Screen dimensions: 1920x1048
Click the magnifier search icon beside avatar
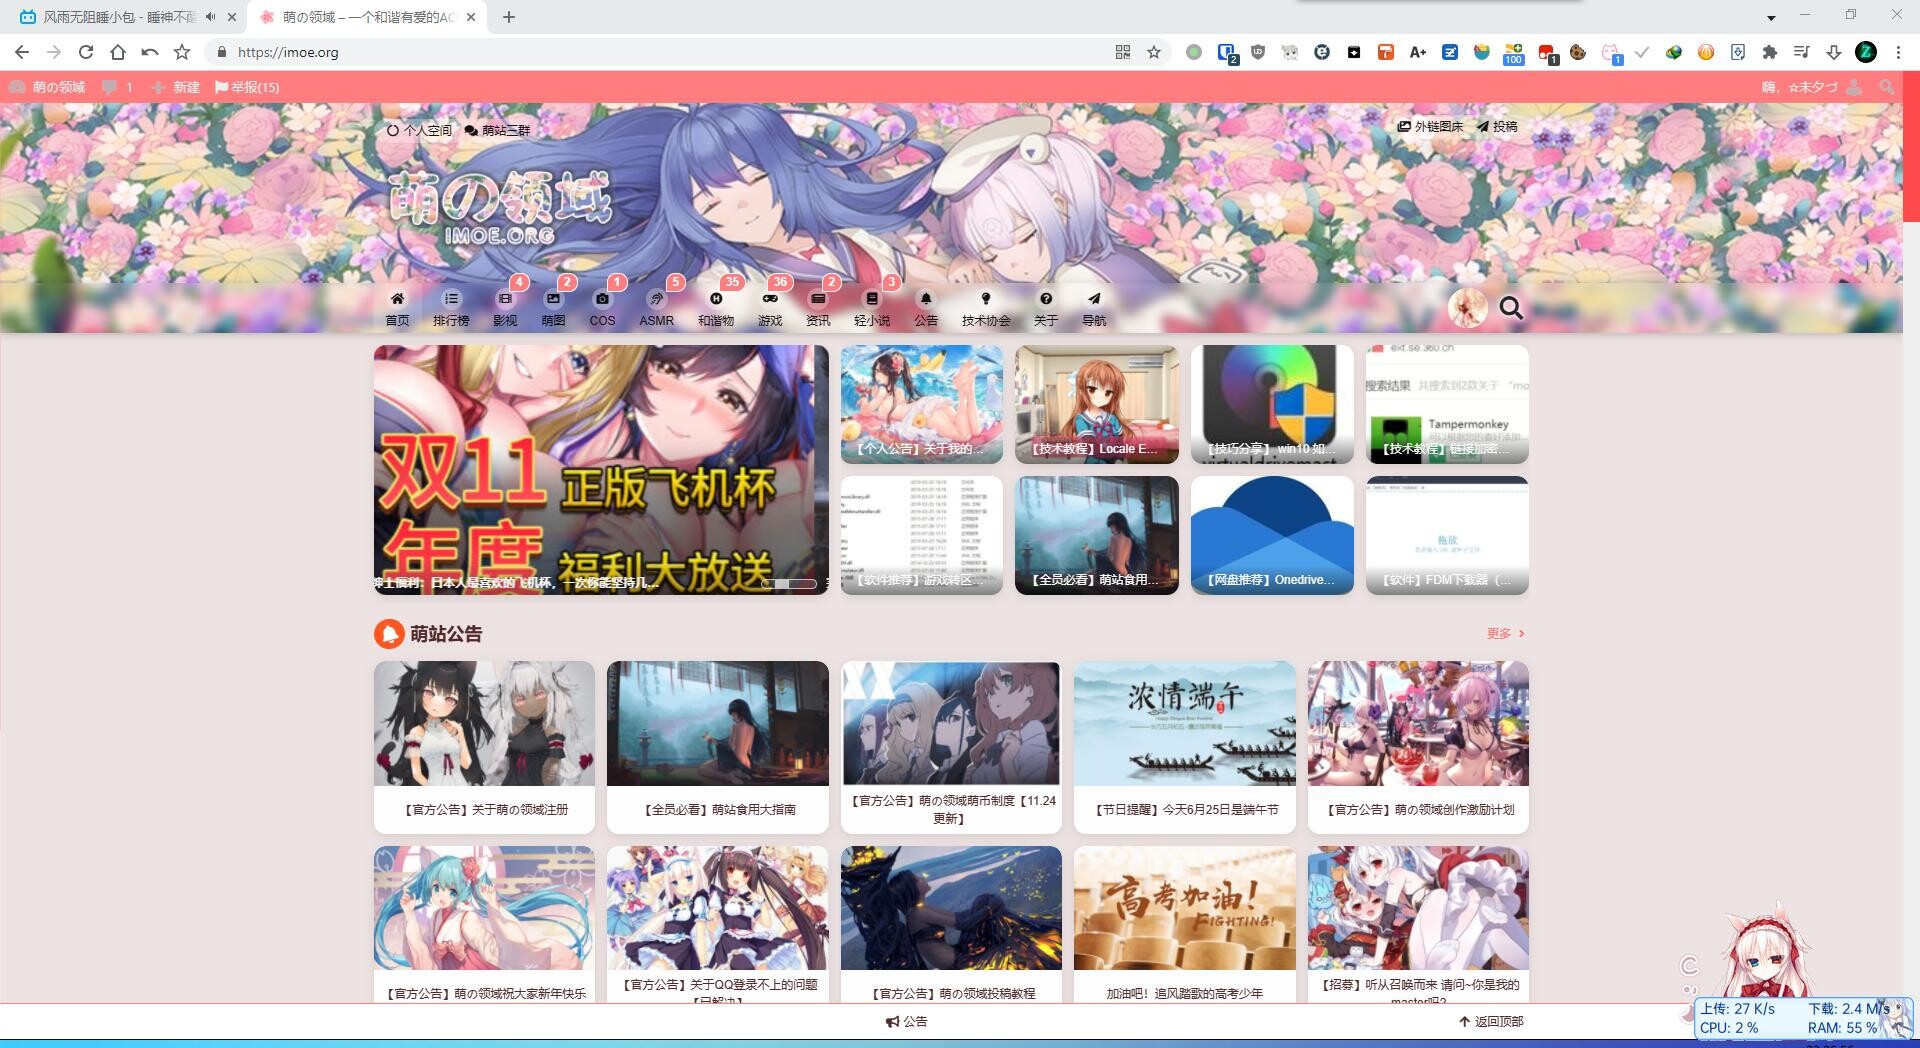1511,309
